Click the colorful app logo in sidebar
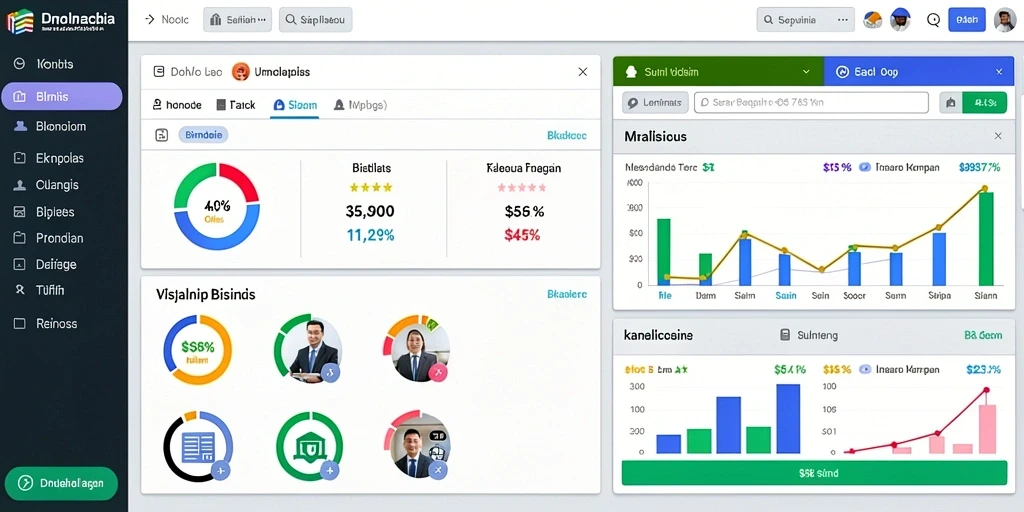This screenshot has width=1024, height=512. click(x=20, y=21)
